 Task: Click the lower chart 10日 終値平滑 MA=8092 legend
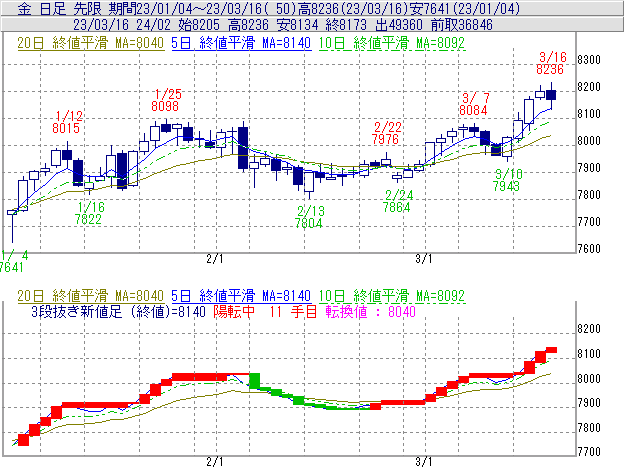(x=392, y=296)
